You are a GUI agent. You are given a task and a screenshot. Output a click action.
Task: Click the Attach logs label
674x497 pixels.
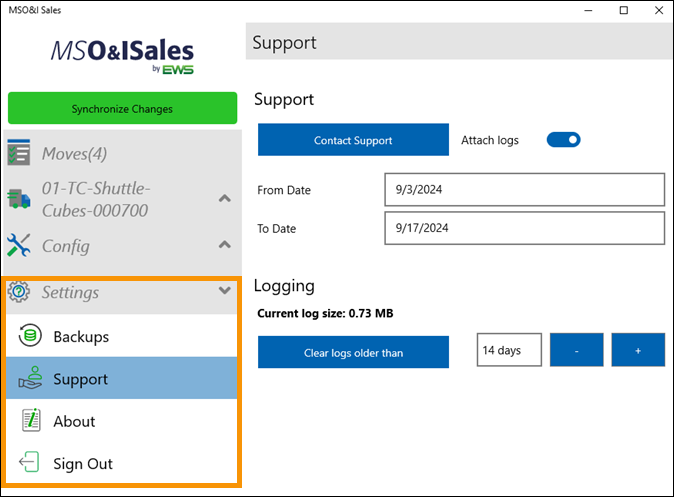[x=490, y=140]
